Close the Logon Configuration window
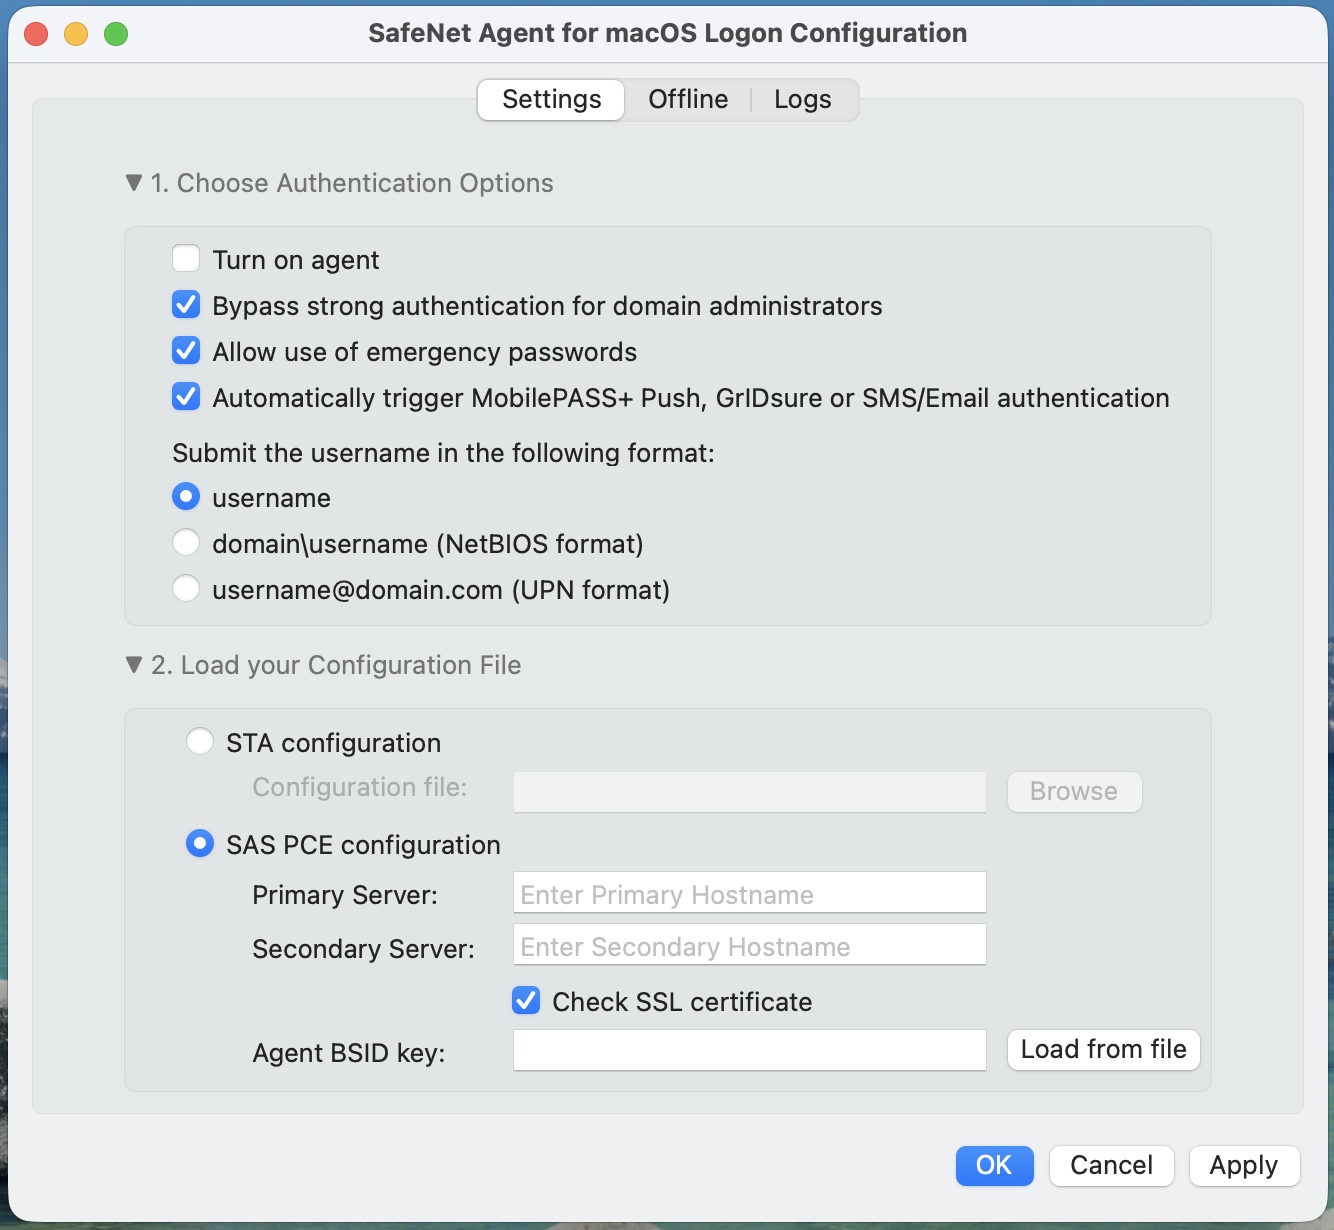Image resolution: width=1334 pixels, height=1230 pixels. [37, 34]
